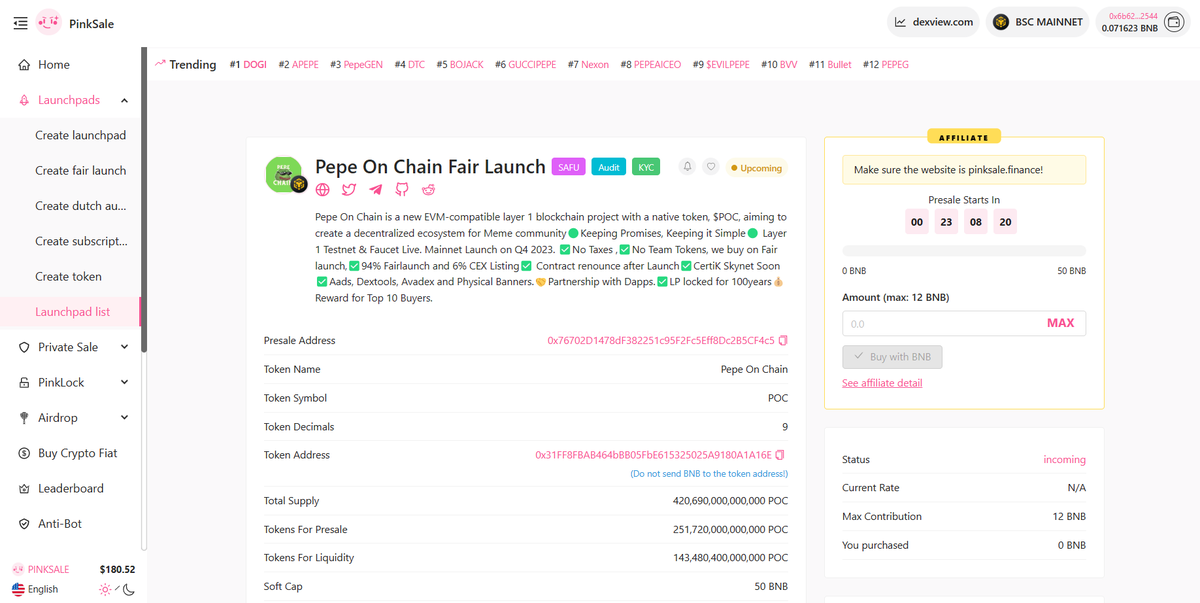Open the PinkSale logo home link
Image resolution: width=1200 pixels, height=603 pixels.
pos(75,23)
